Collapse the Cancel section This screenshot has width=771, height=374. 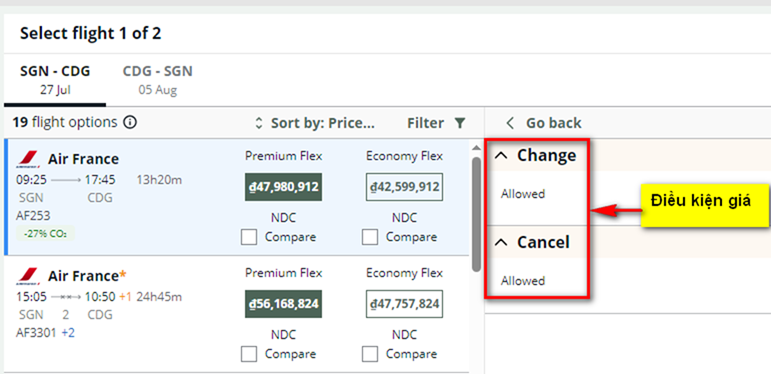click(x=501, y=242)
